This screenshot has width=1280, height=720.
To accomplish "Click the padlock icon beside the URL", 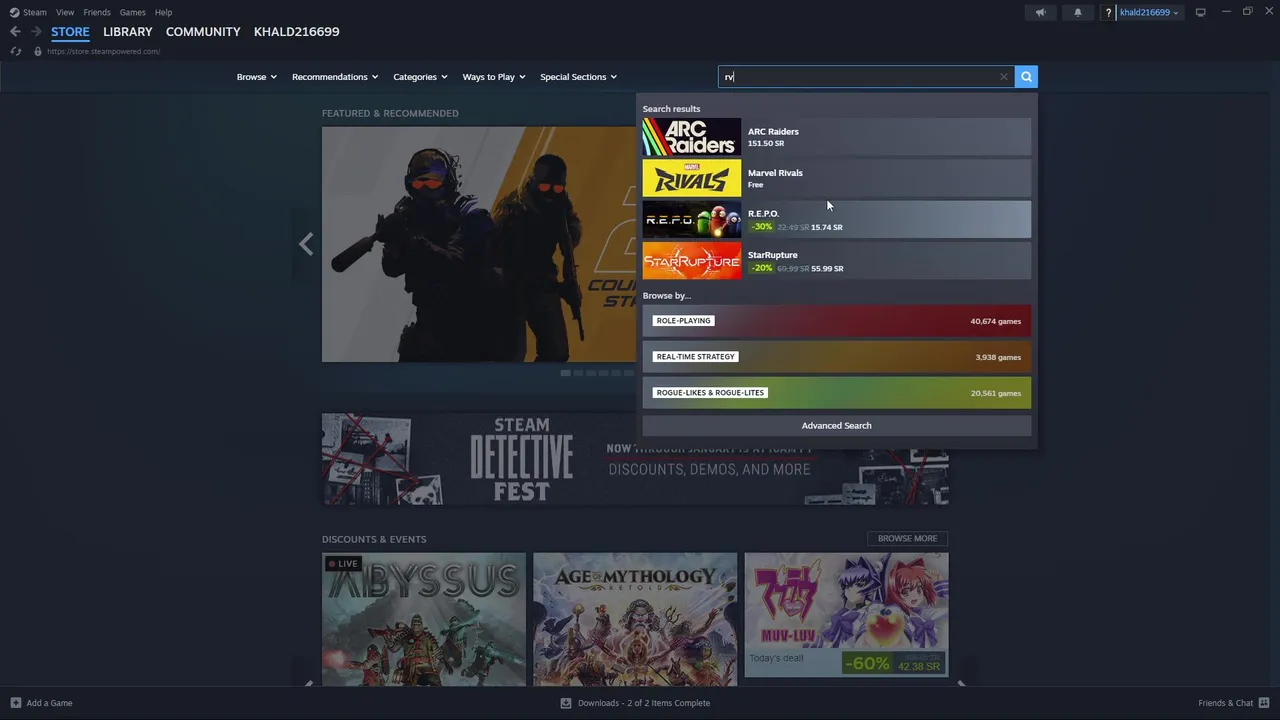I will point(38,51).
